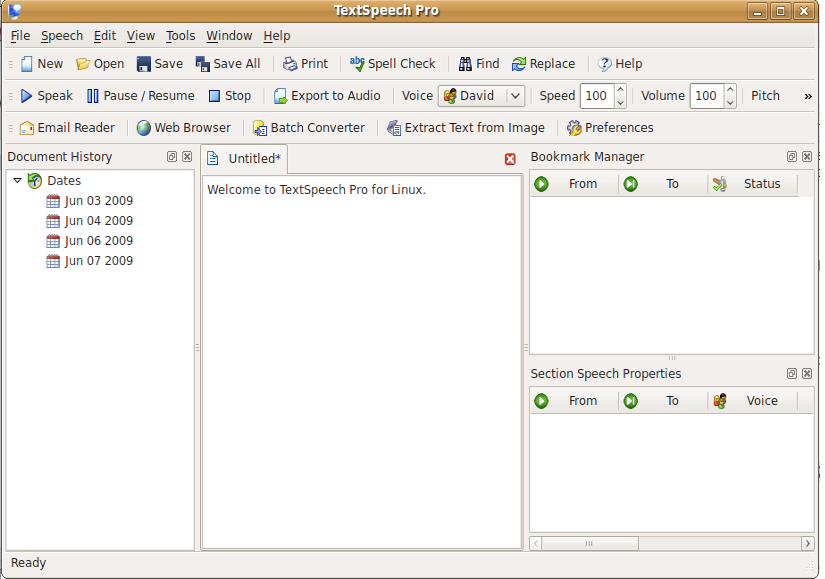
Task: Pin the Bookmark Manager panel
Action: click(x=791, y=156)
